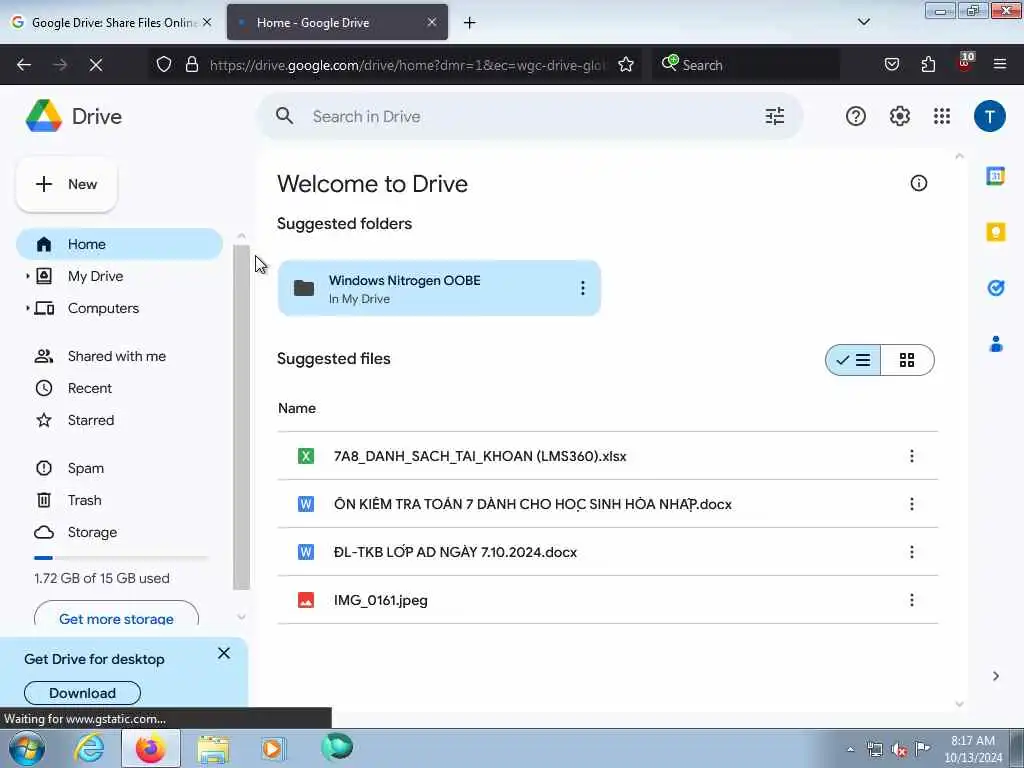Sort by Name column header

[x=297, y=408]
